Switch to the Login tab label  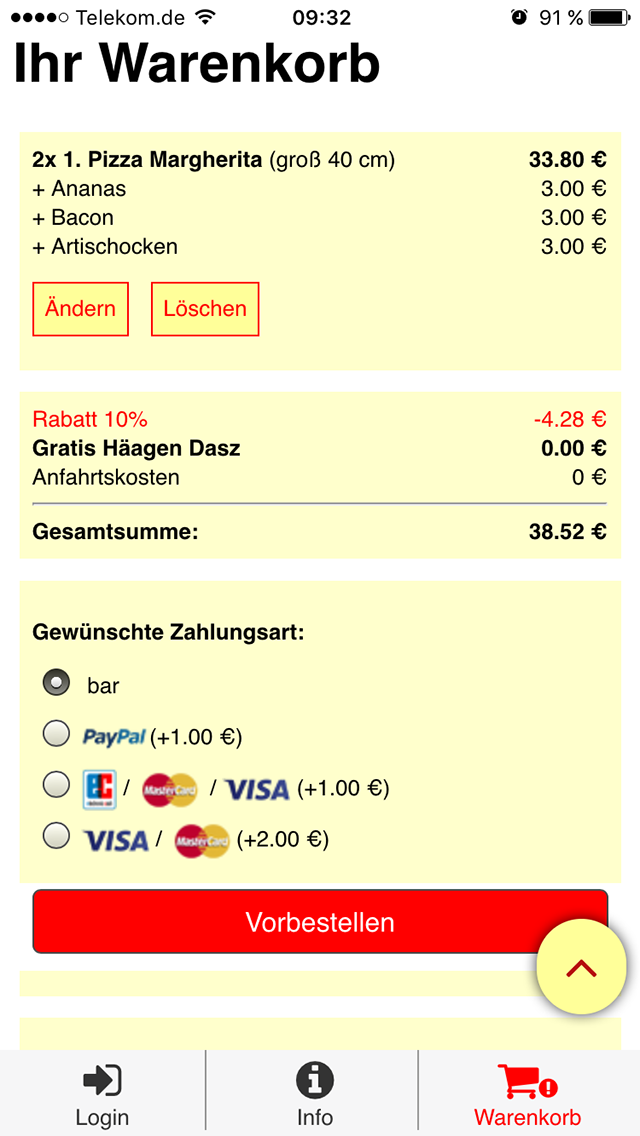[x=102, y=1117]
